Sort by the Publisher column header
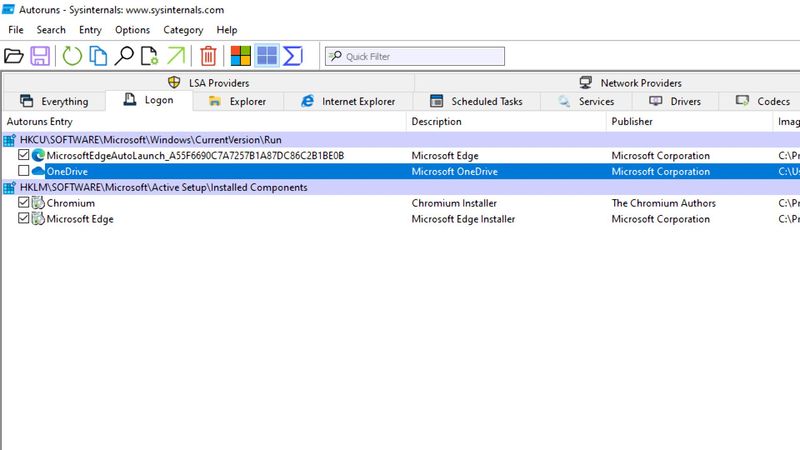Viewport: 800px width, 450px height. coord(632,121)
